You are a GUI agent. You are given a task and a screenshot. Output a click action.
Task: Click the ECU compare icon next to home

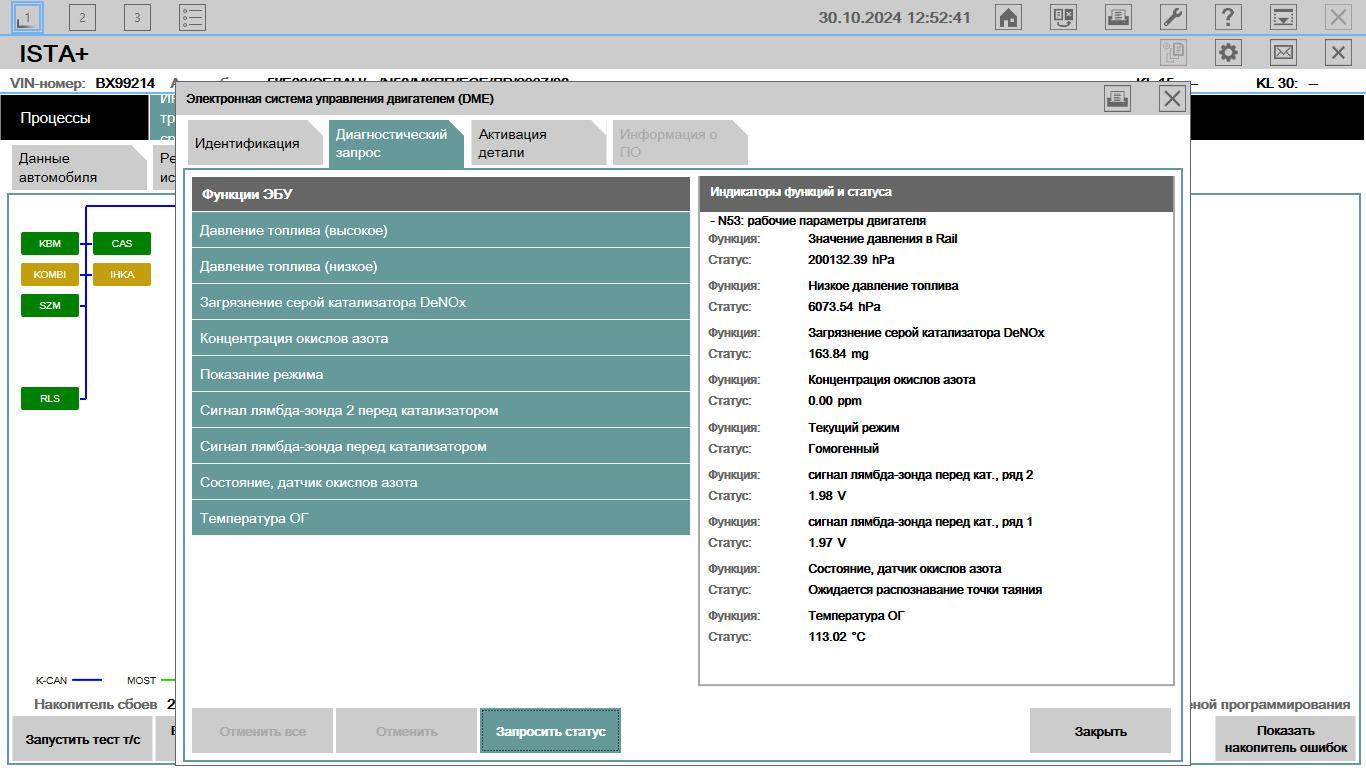tap(1063, 17)
